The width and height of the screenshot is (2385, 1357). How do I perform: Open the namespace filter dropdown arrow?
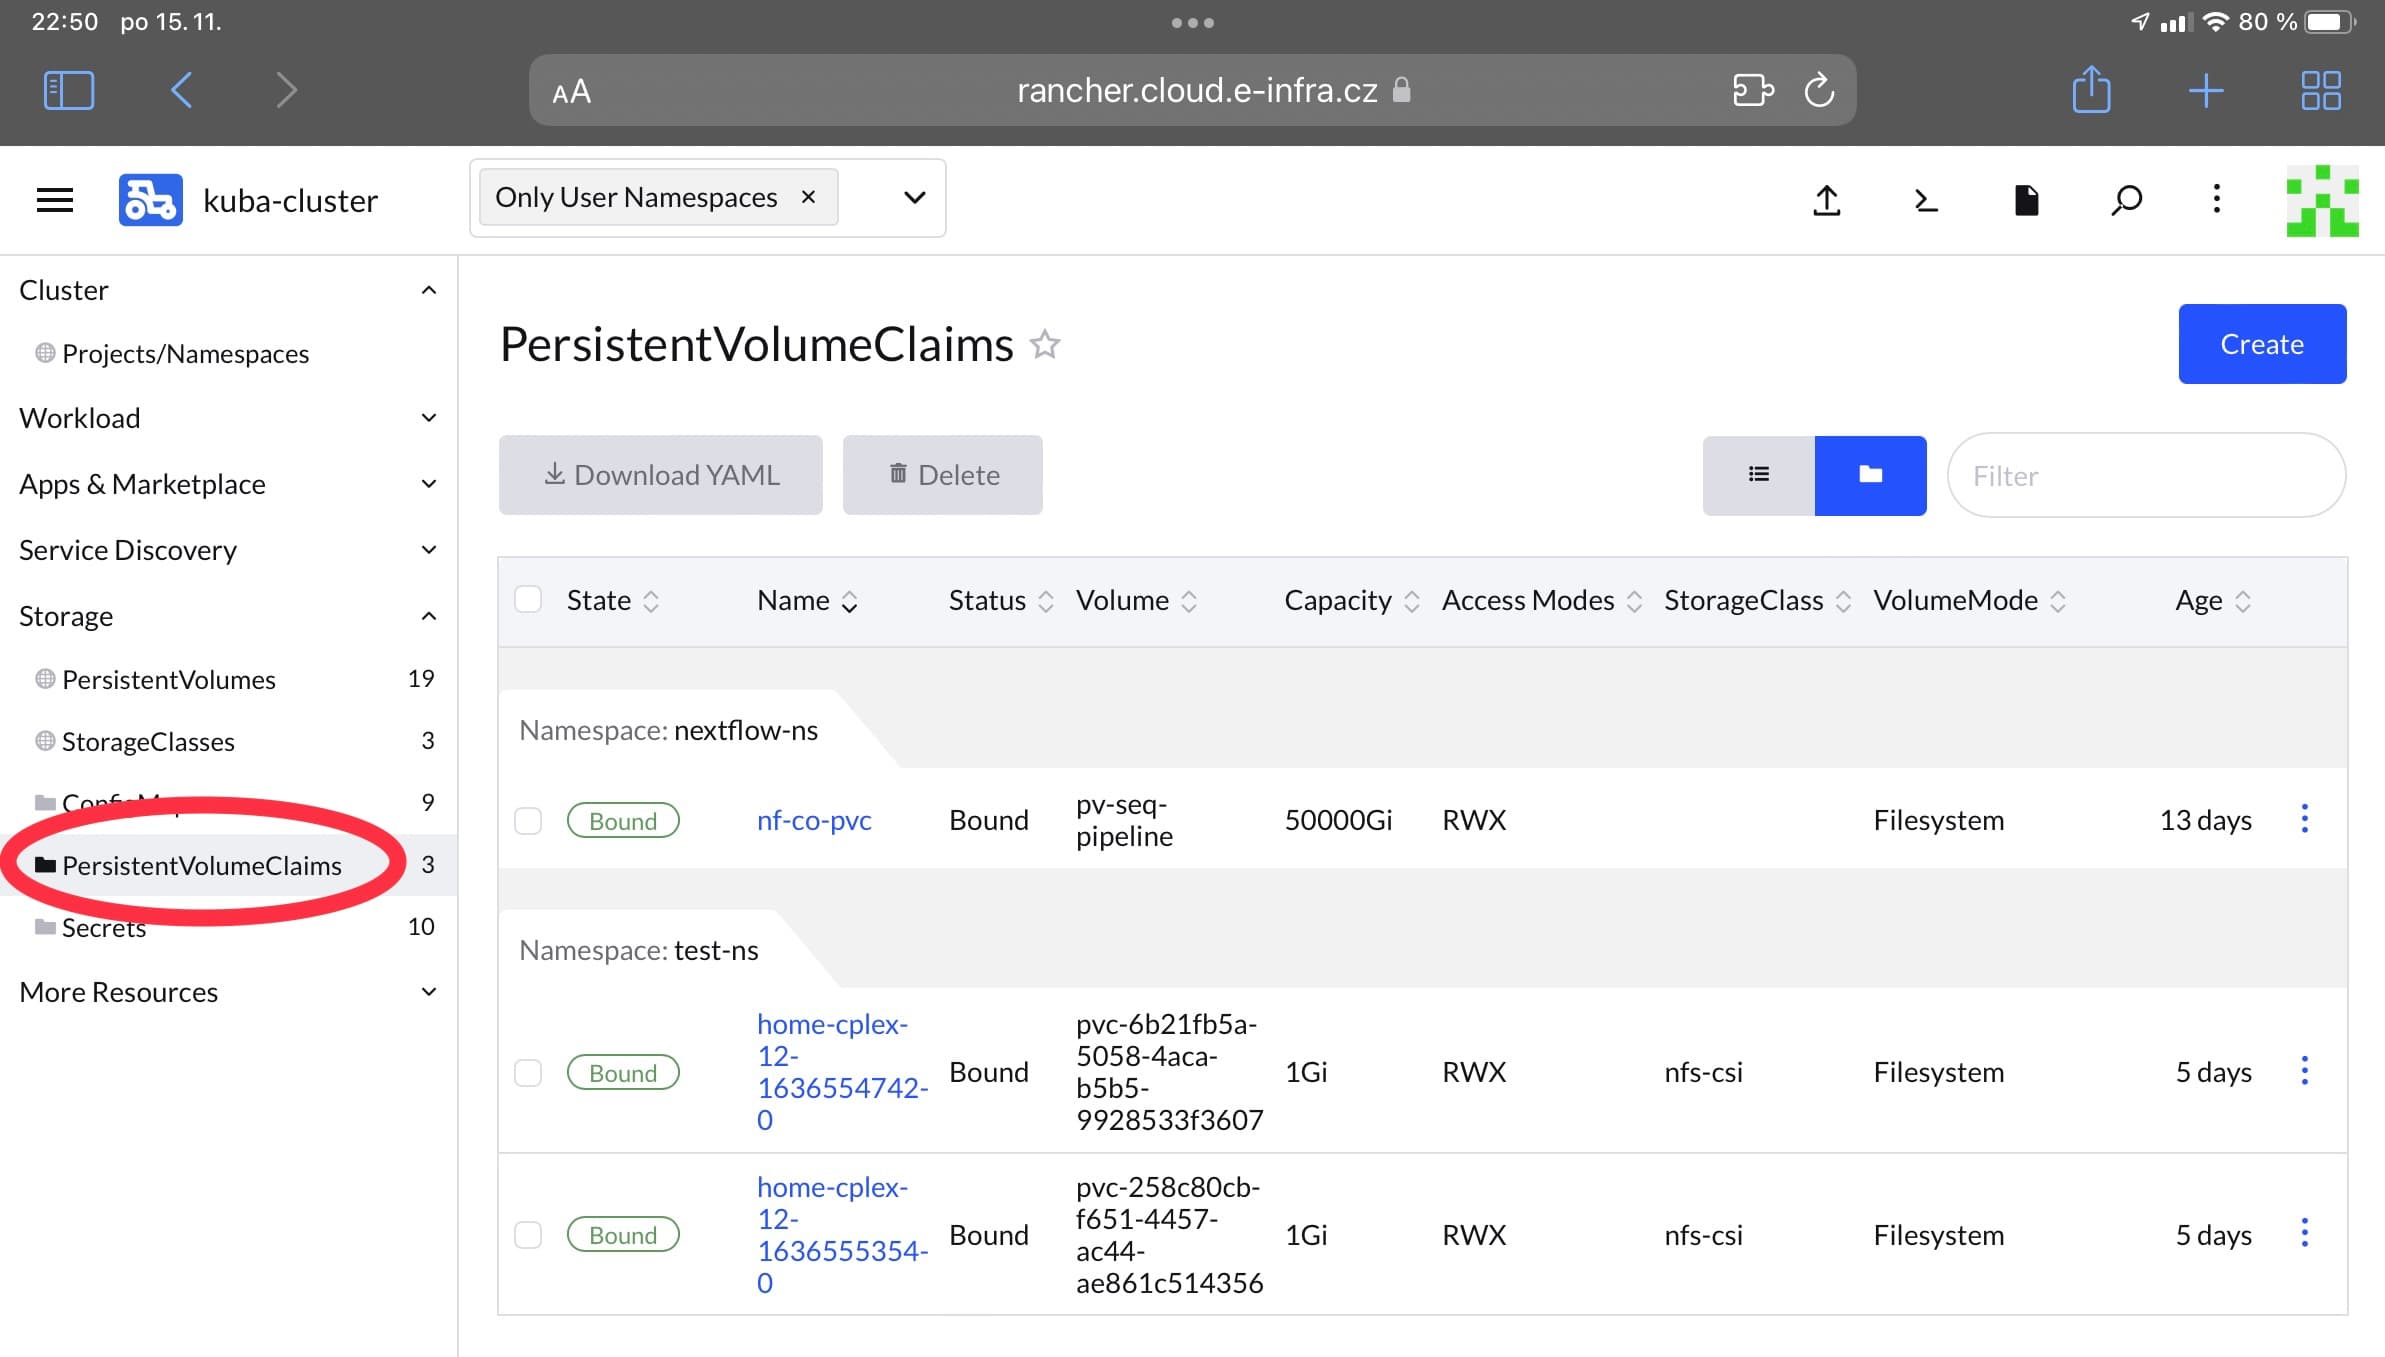coord(914,198)
